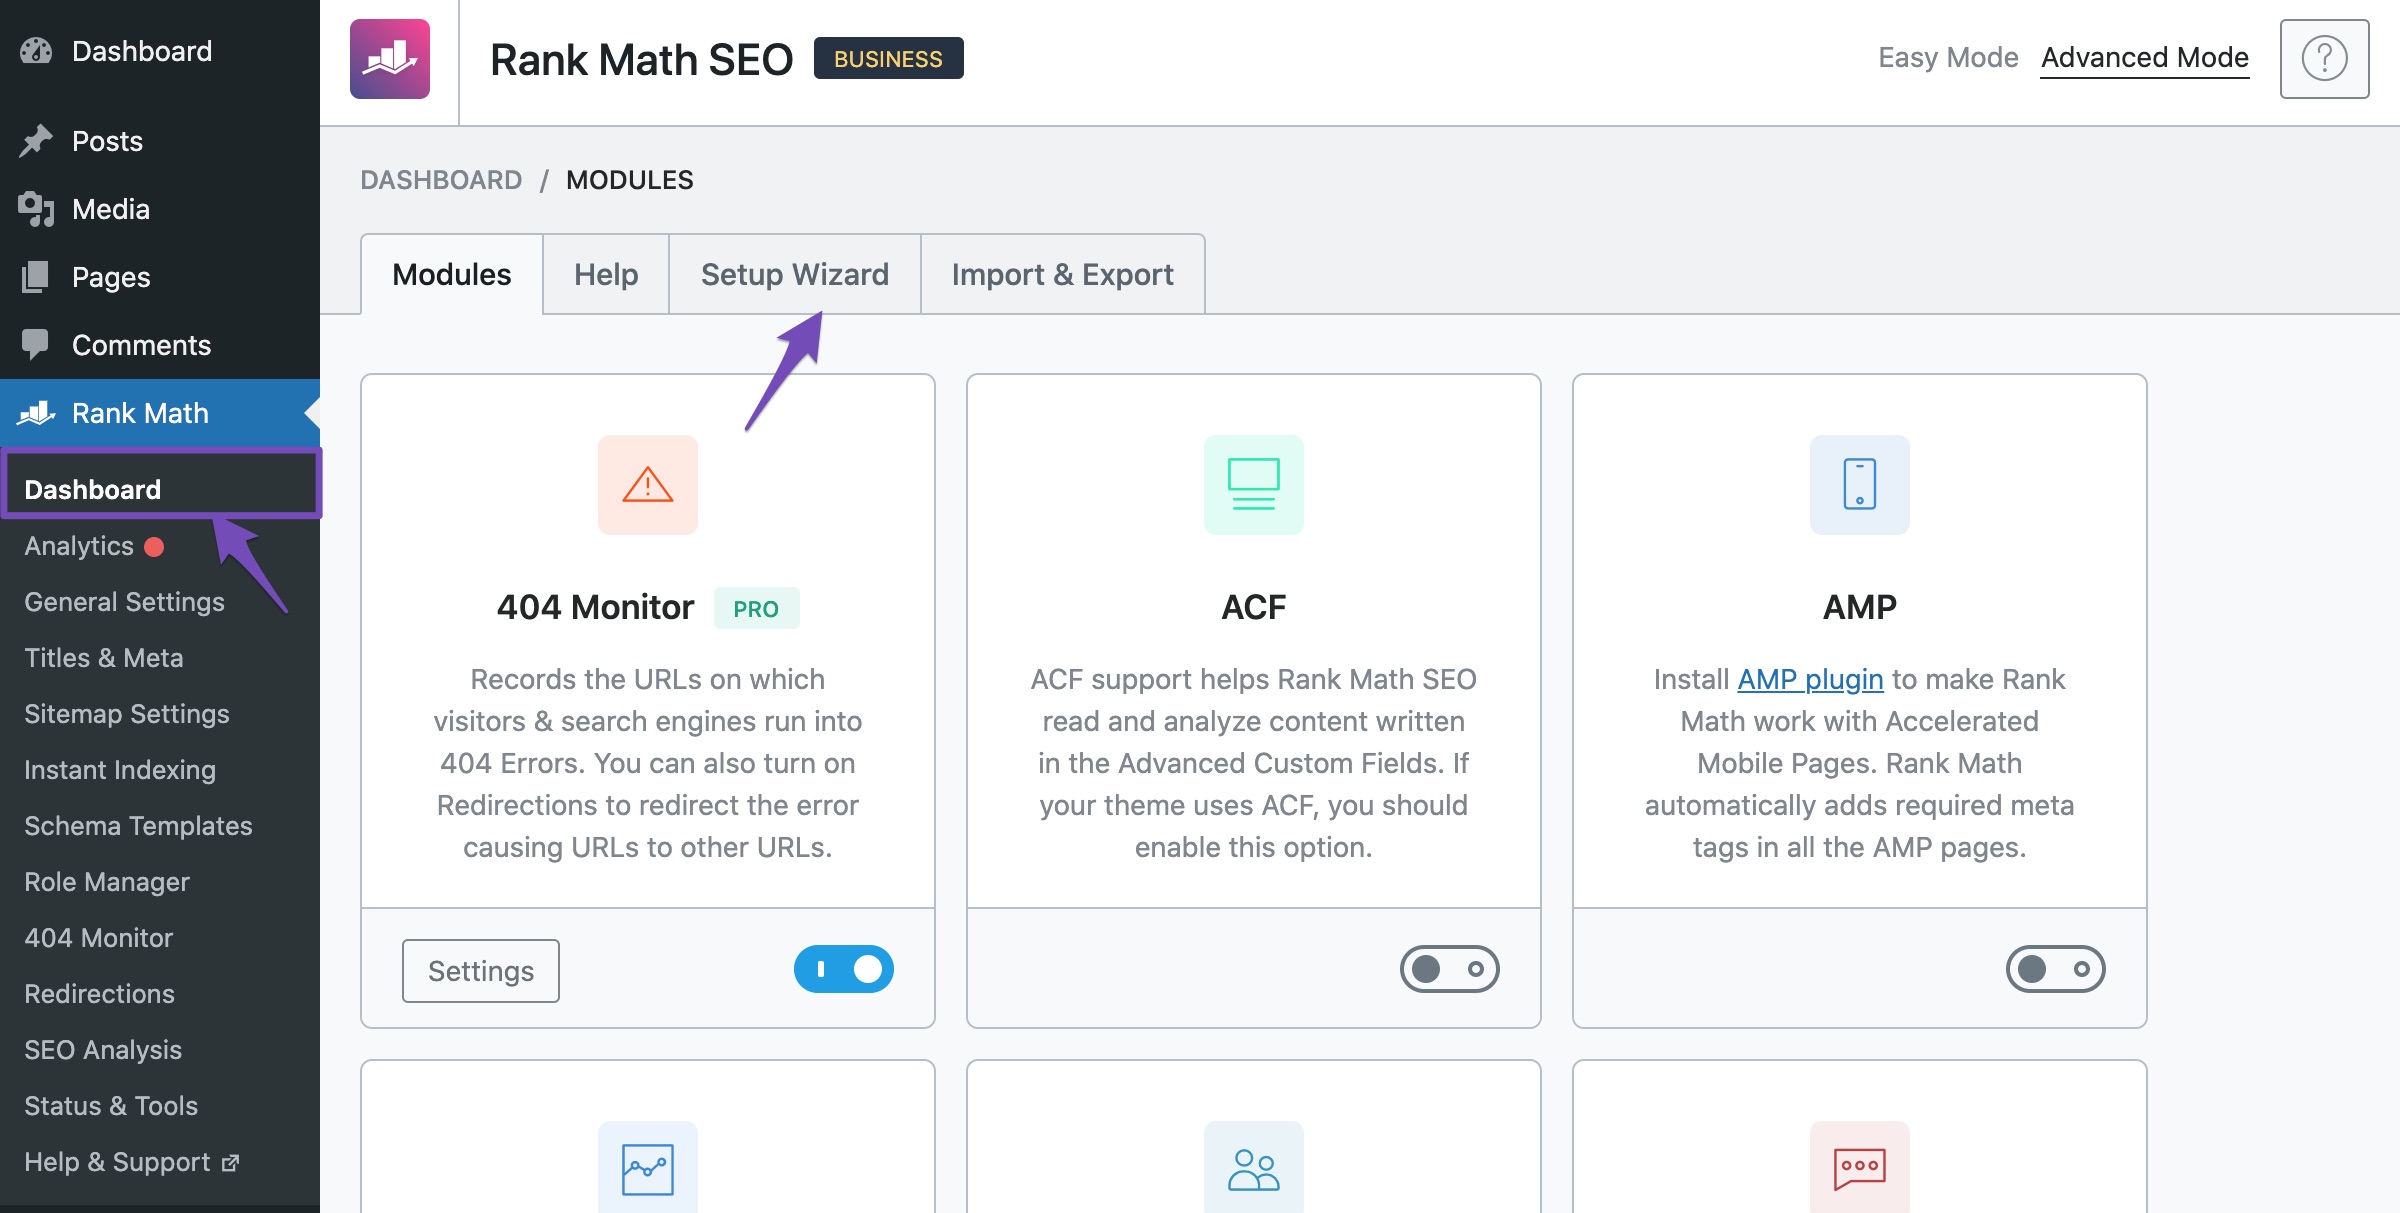
Task: Select the Setup Wizard tab
Action: click(x=795, y=272)
